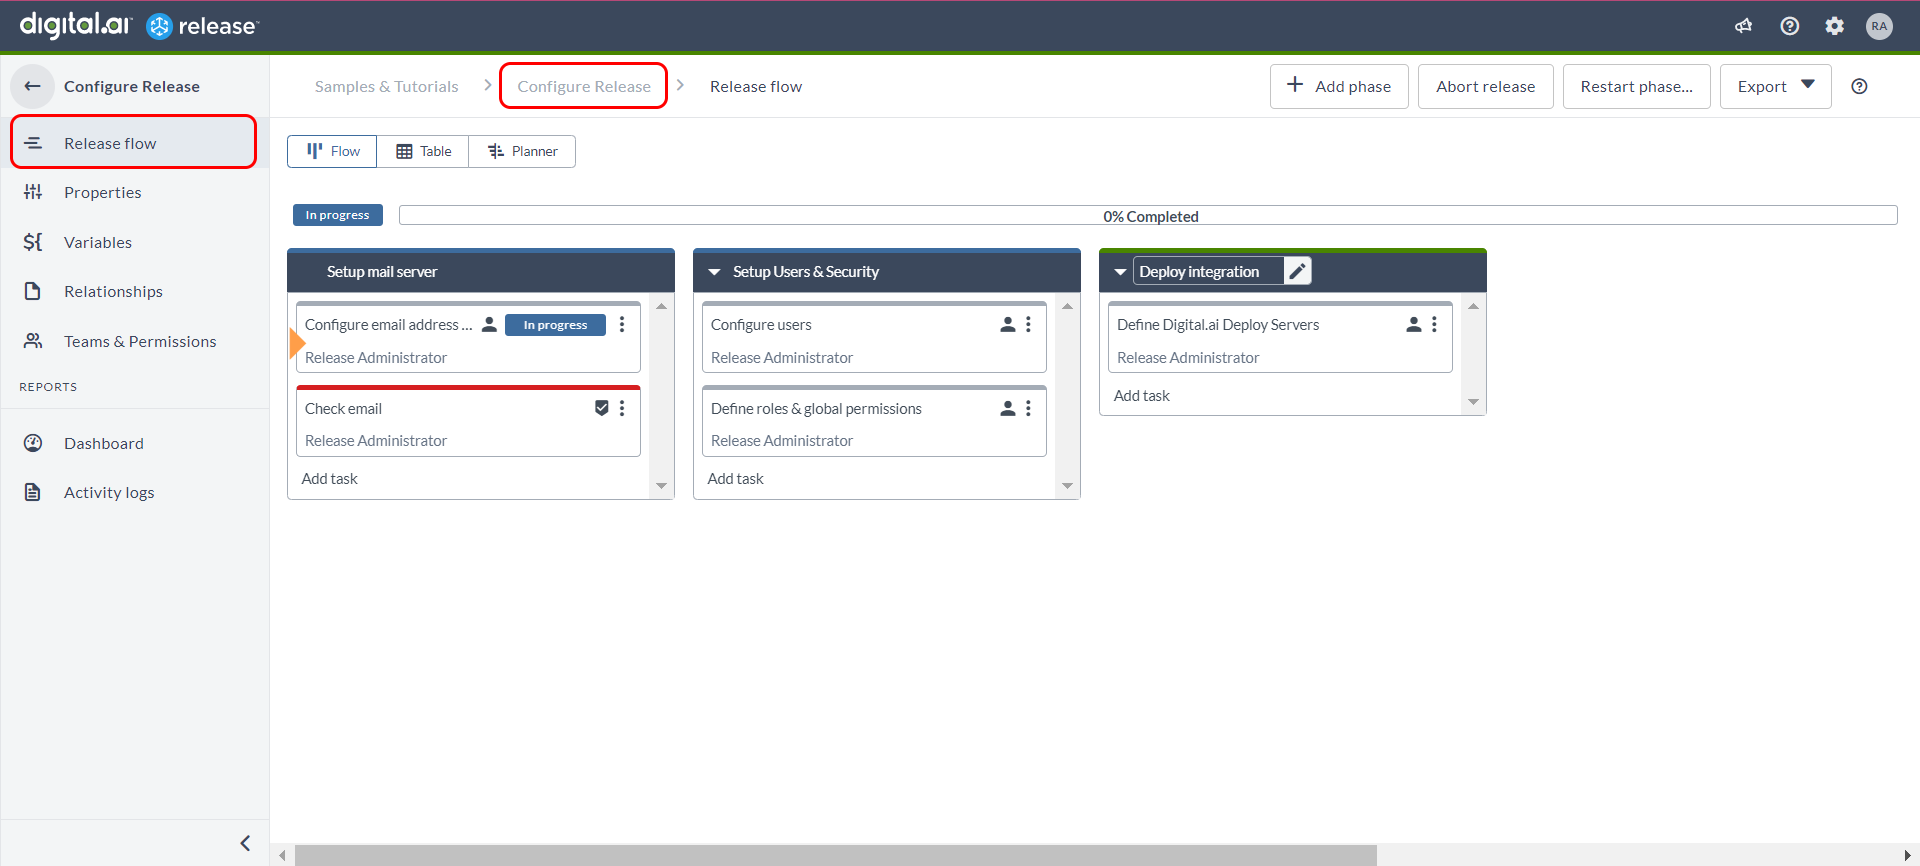This screenshot has width=1920, height=866.
Task: Click the 0% Completed progress bar
Action: coord(1148,215)
